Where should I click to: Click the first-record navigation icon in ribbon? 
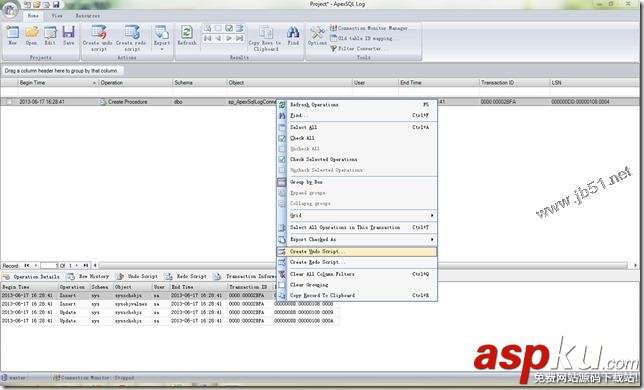tap(207, 38)
